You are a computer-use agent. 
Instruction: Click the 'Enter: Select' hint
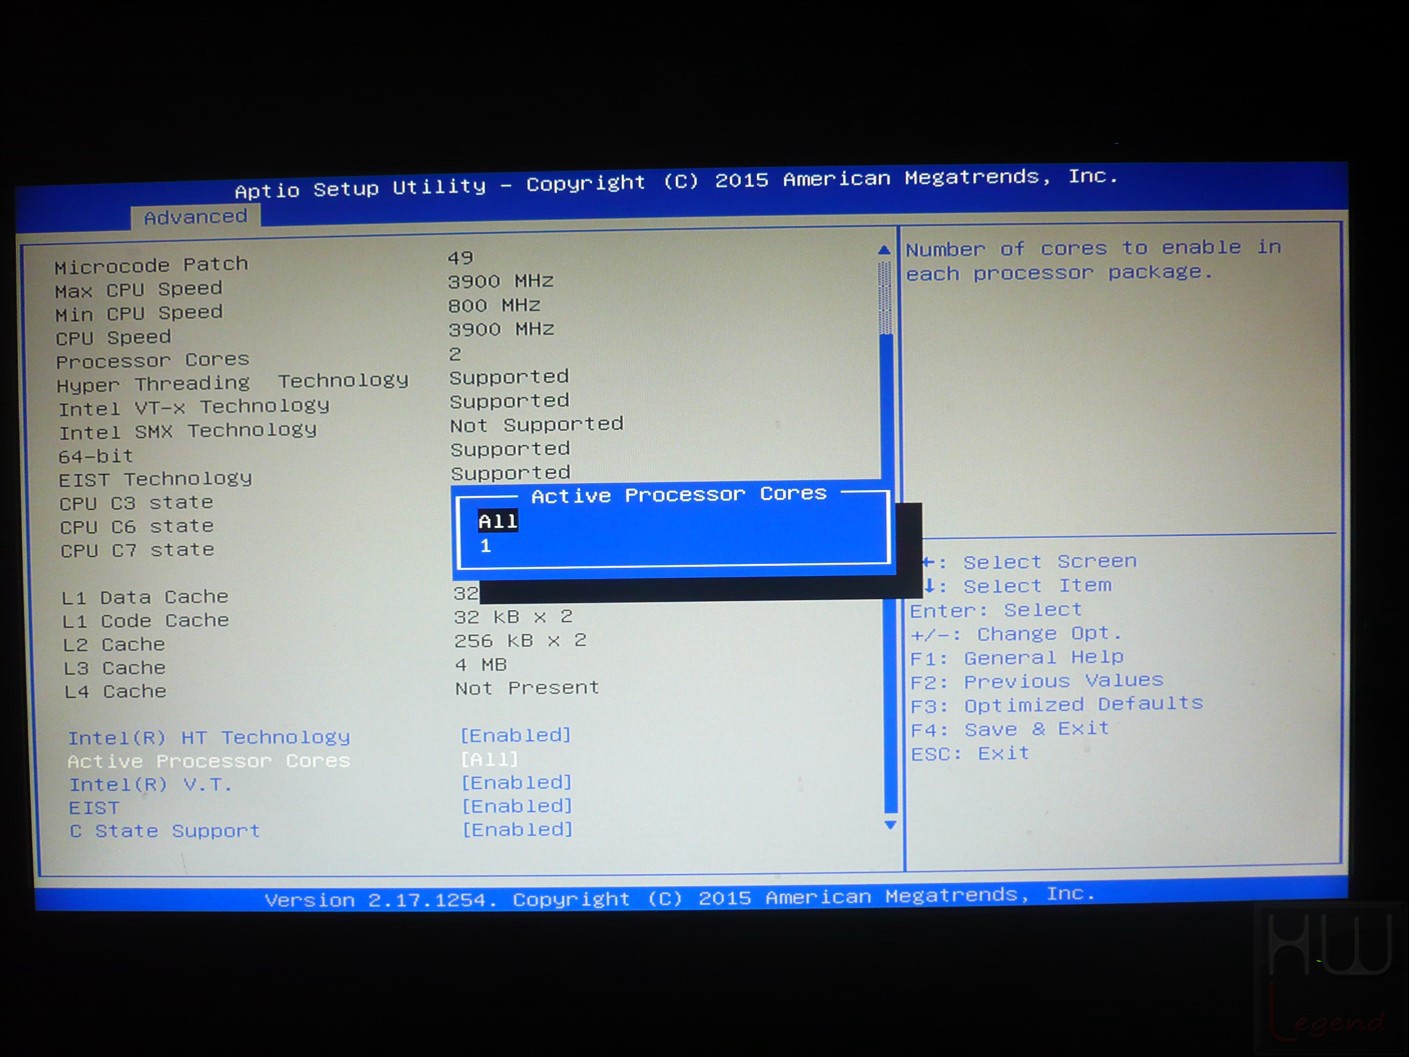click(996, 610)
